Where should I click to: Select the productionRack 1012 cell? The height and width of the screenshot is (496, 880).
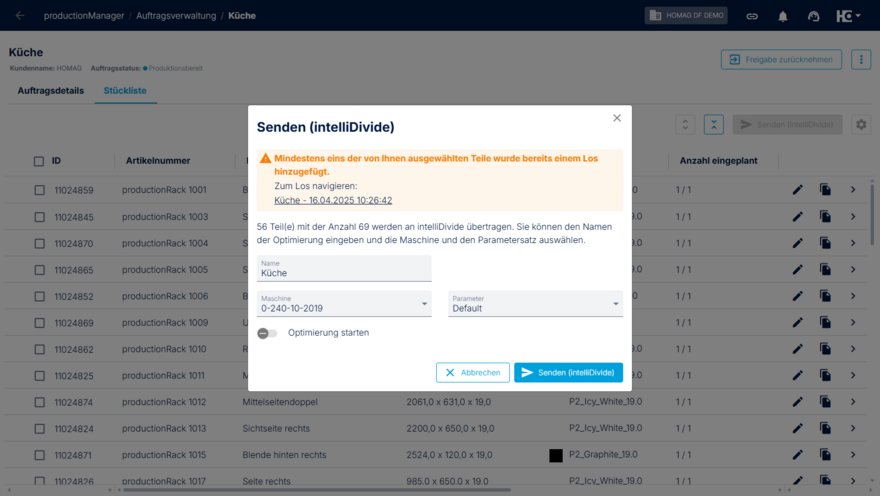click(x=164, y=402)
